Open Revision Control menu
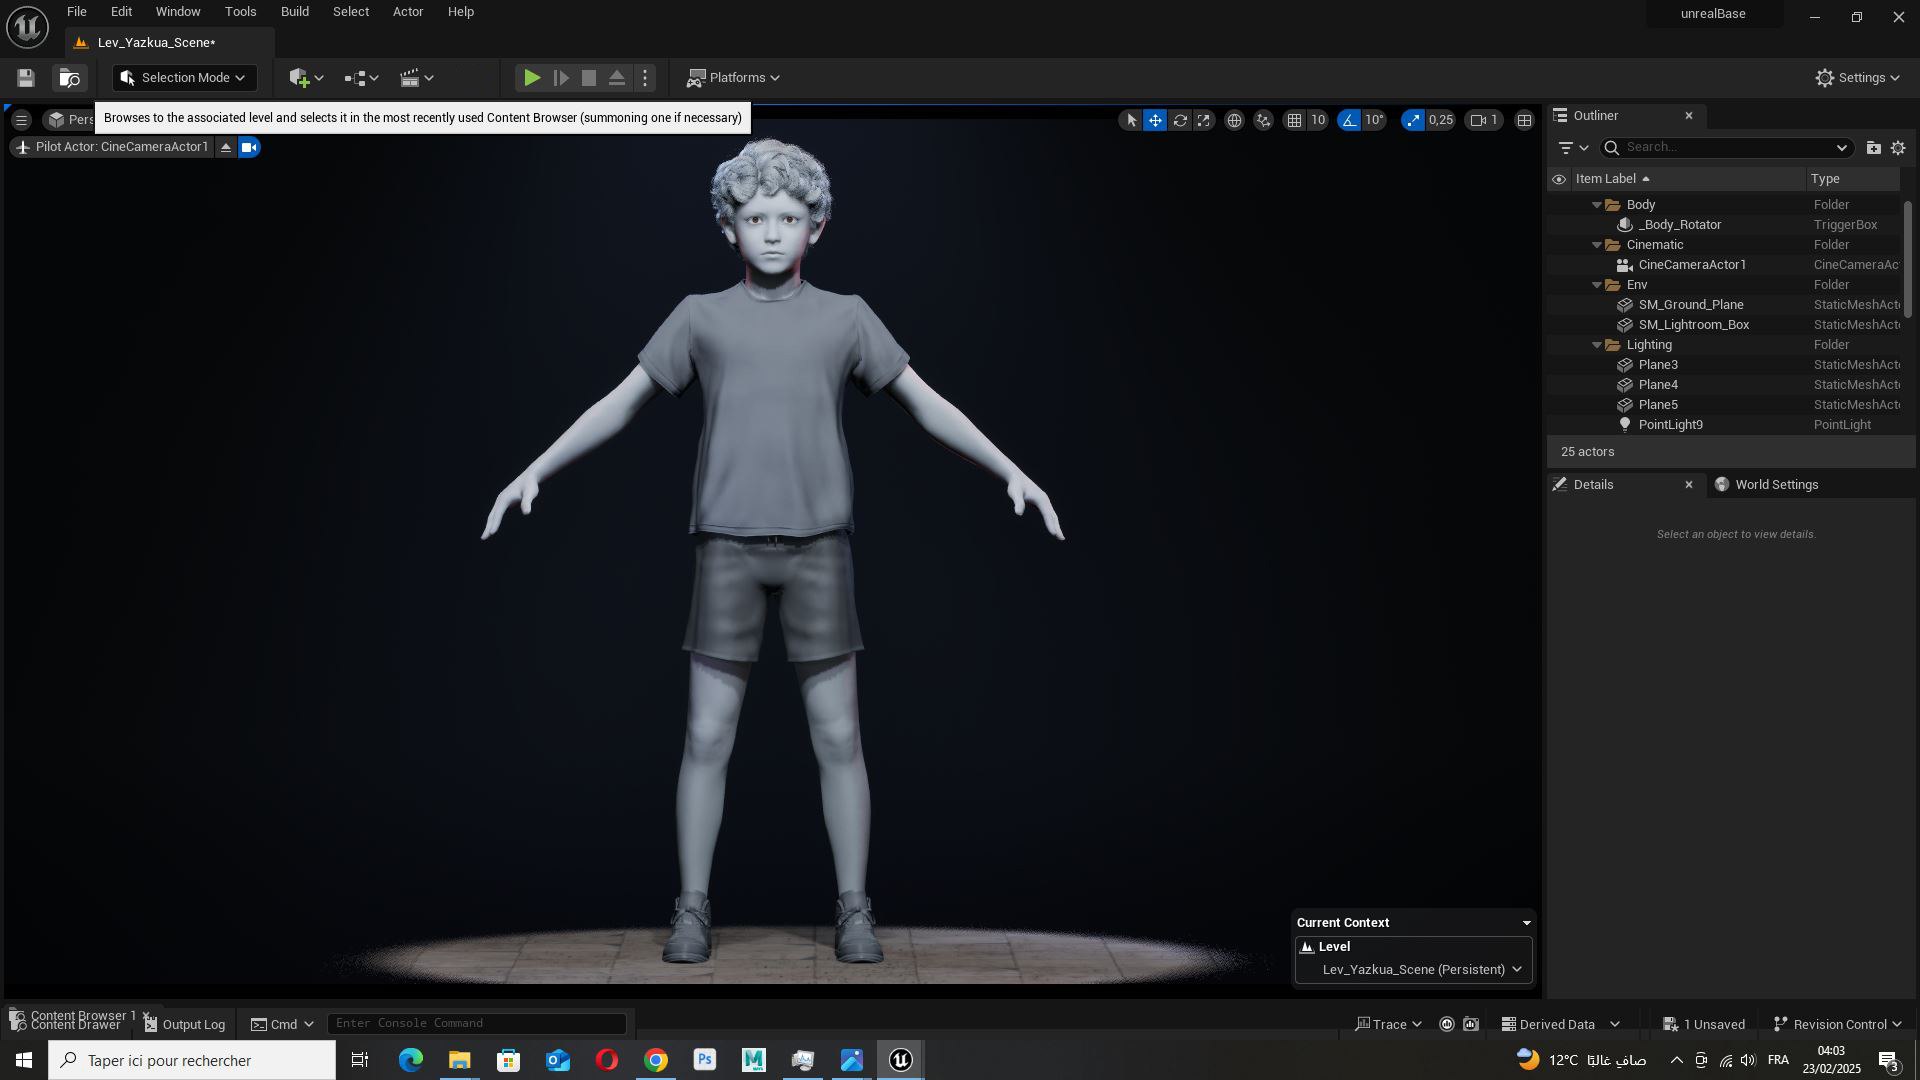This screenshot has height=1080, width=1920. (1837, 1024)
